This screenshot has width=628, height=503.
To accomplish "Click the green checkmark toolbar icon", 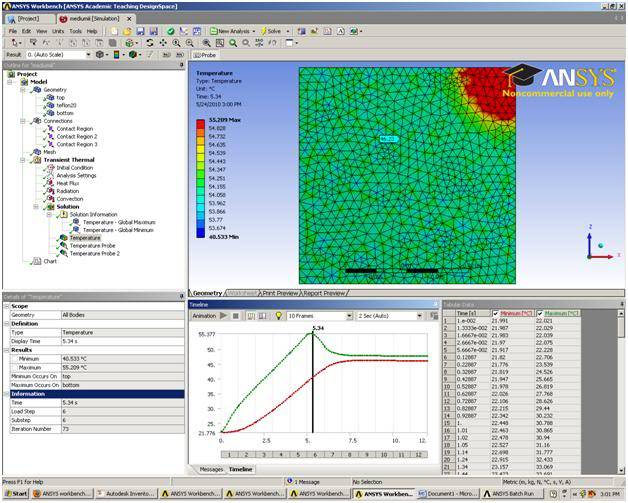I will [x=171, y=31].
